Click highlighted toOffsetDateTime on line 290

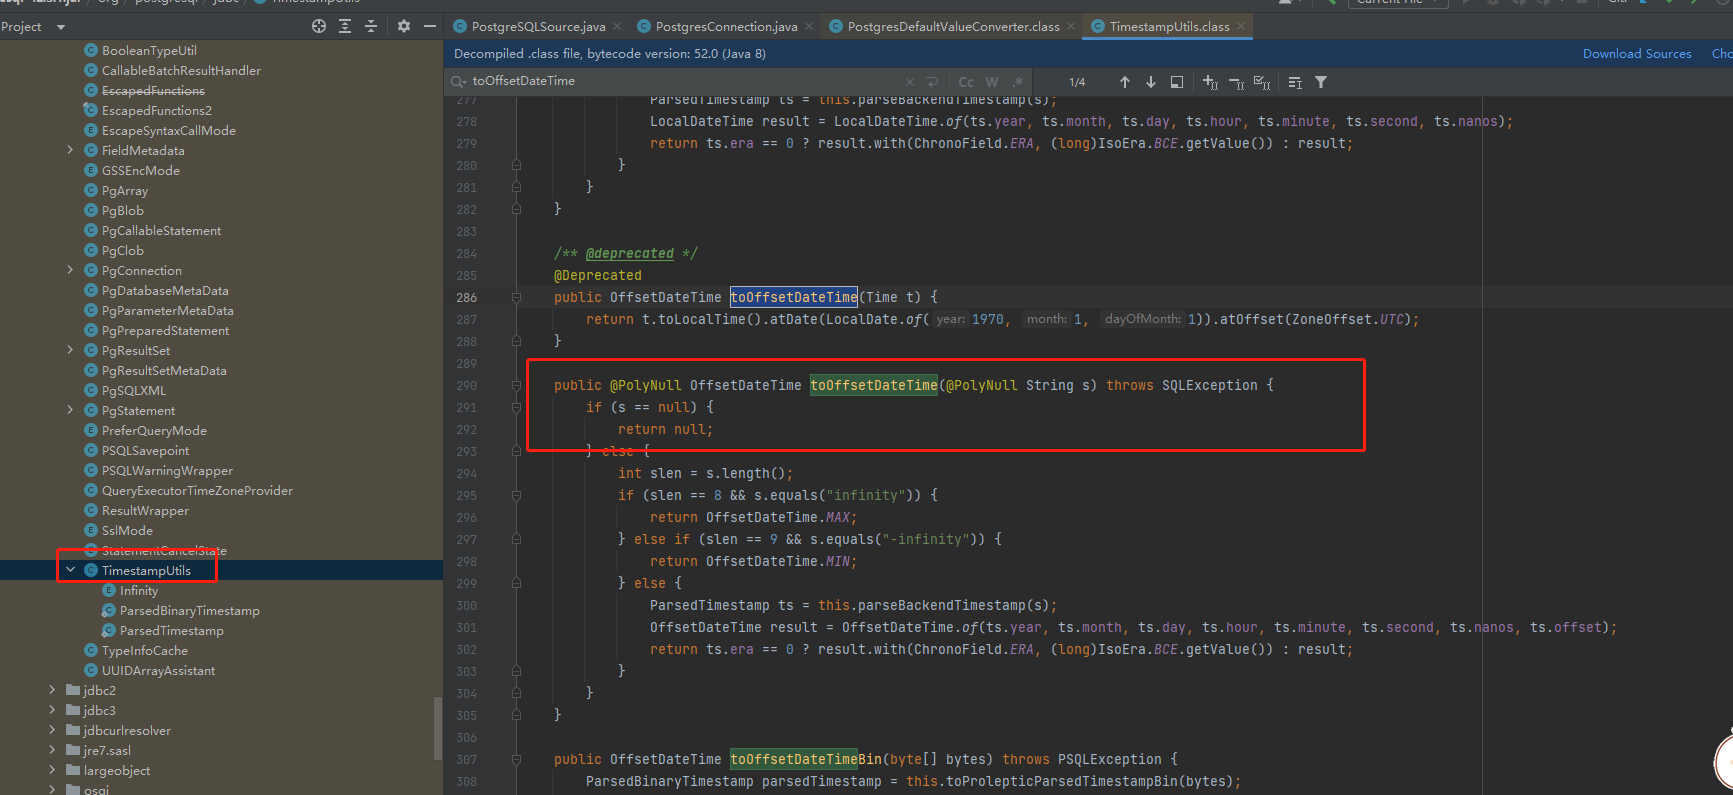coord(874,385)
